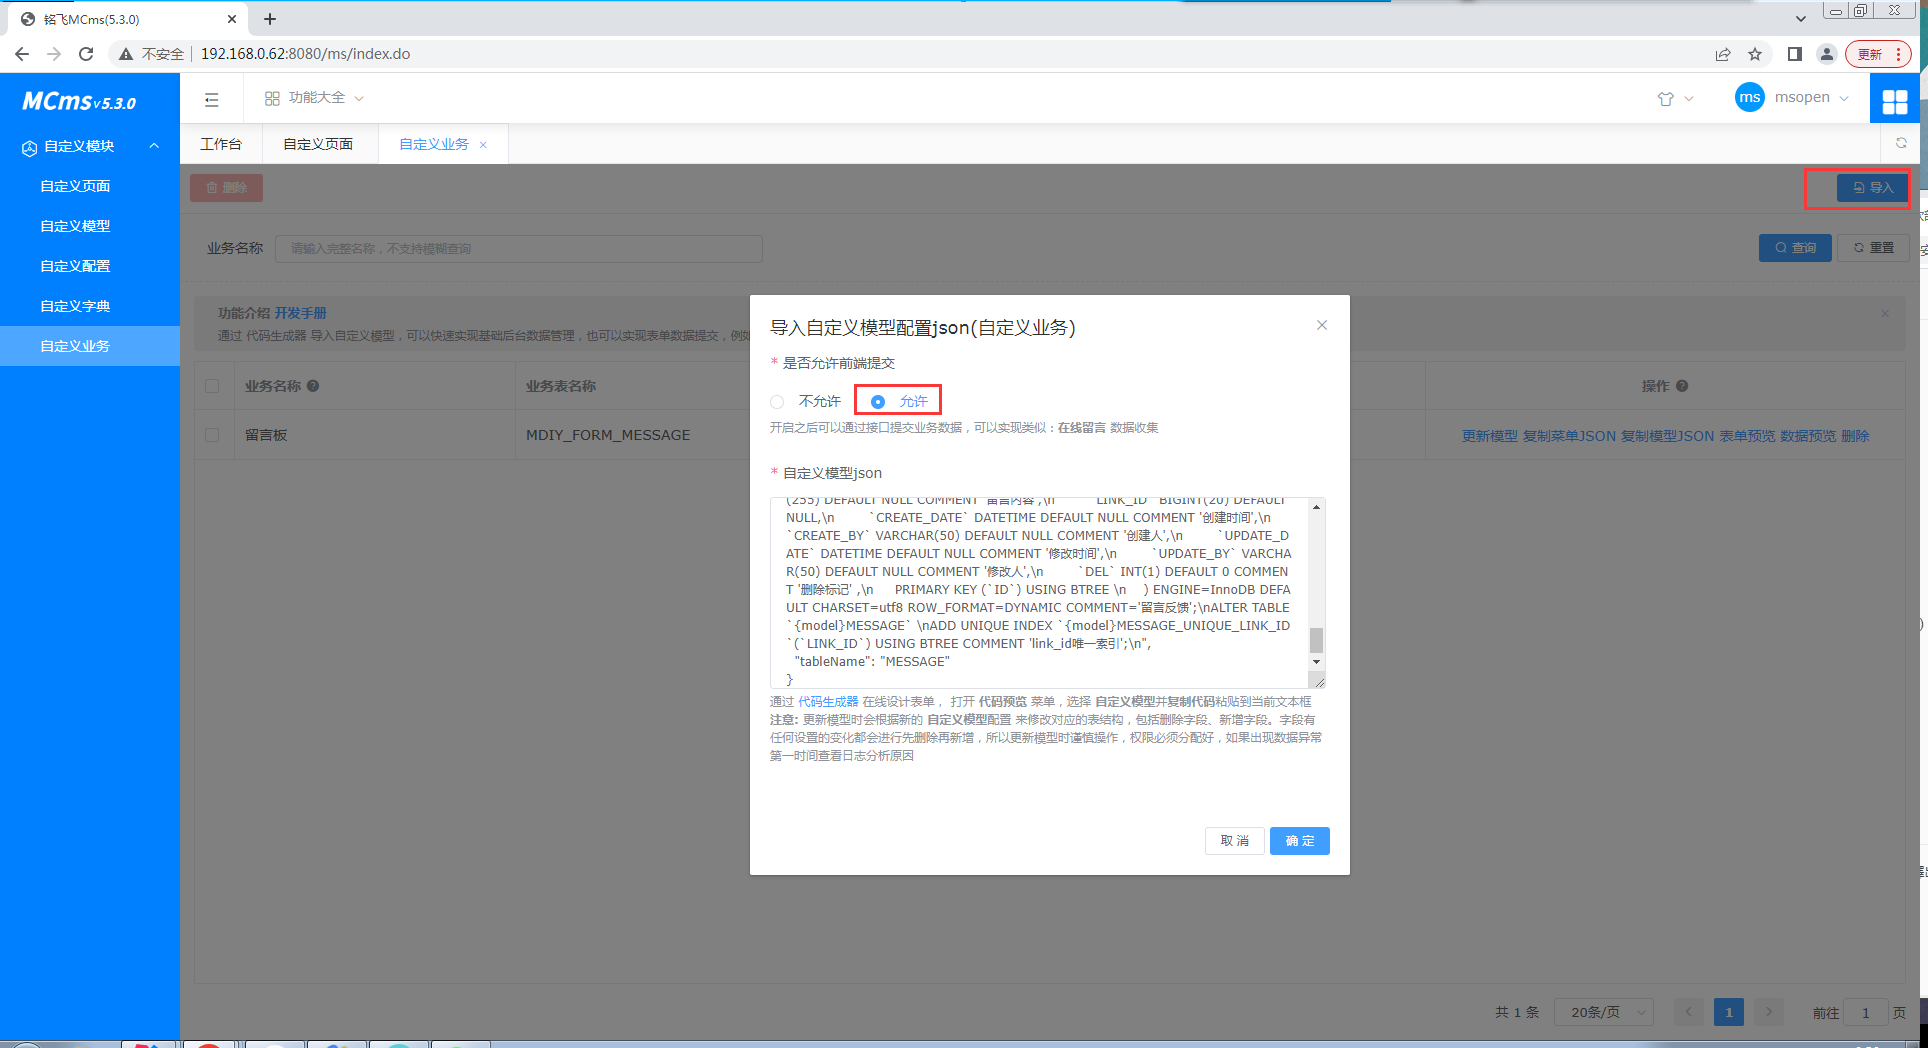
Task: Click the 确定 button in the dialog
Action: pos(1299,841)
